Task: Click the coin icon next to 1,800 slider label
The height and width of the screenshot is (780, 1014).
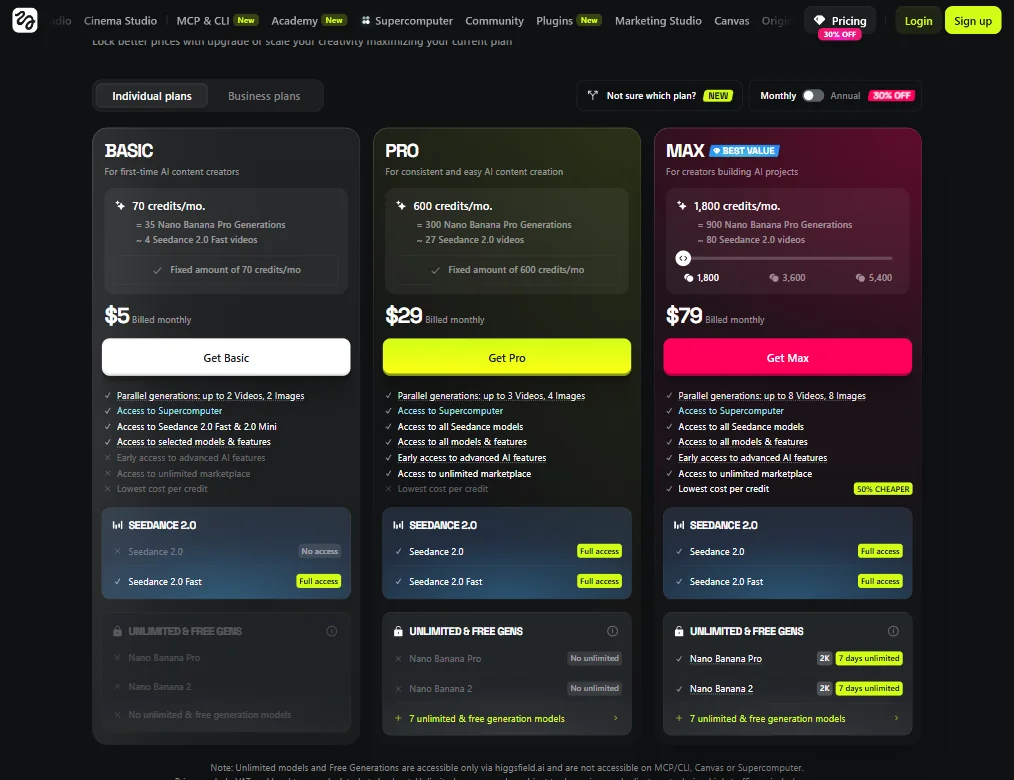Action: pyautogui.click(x=689, y=277)
